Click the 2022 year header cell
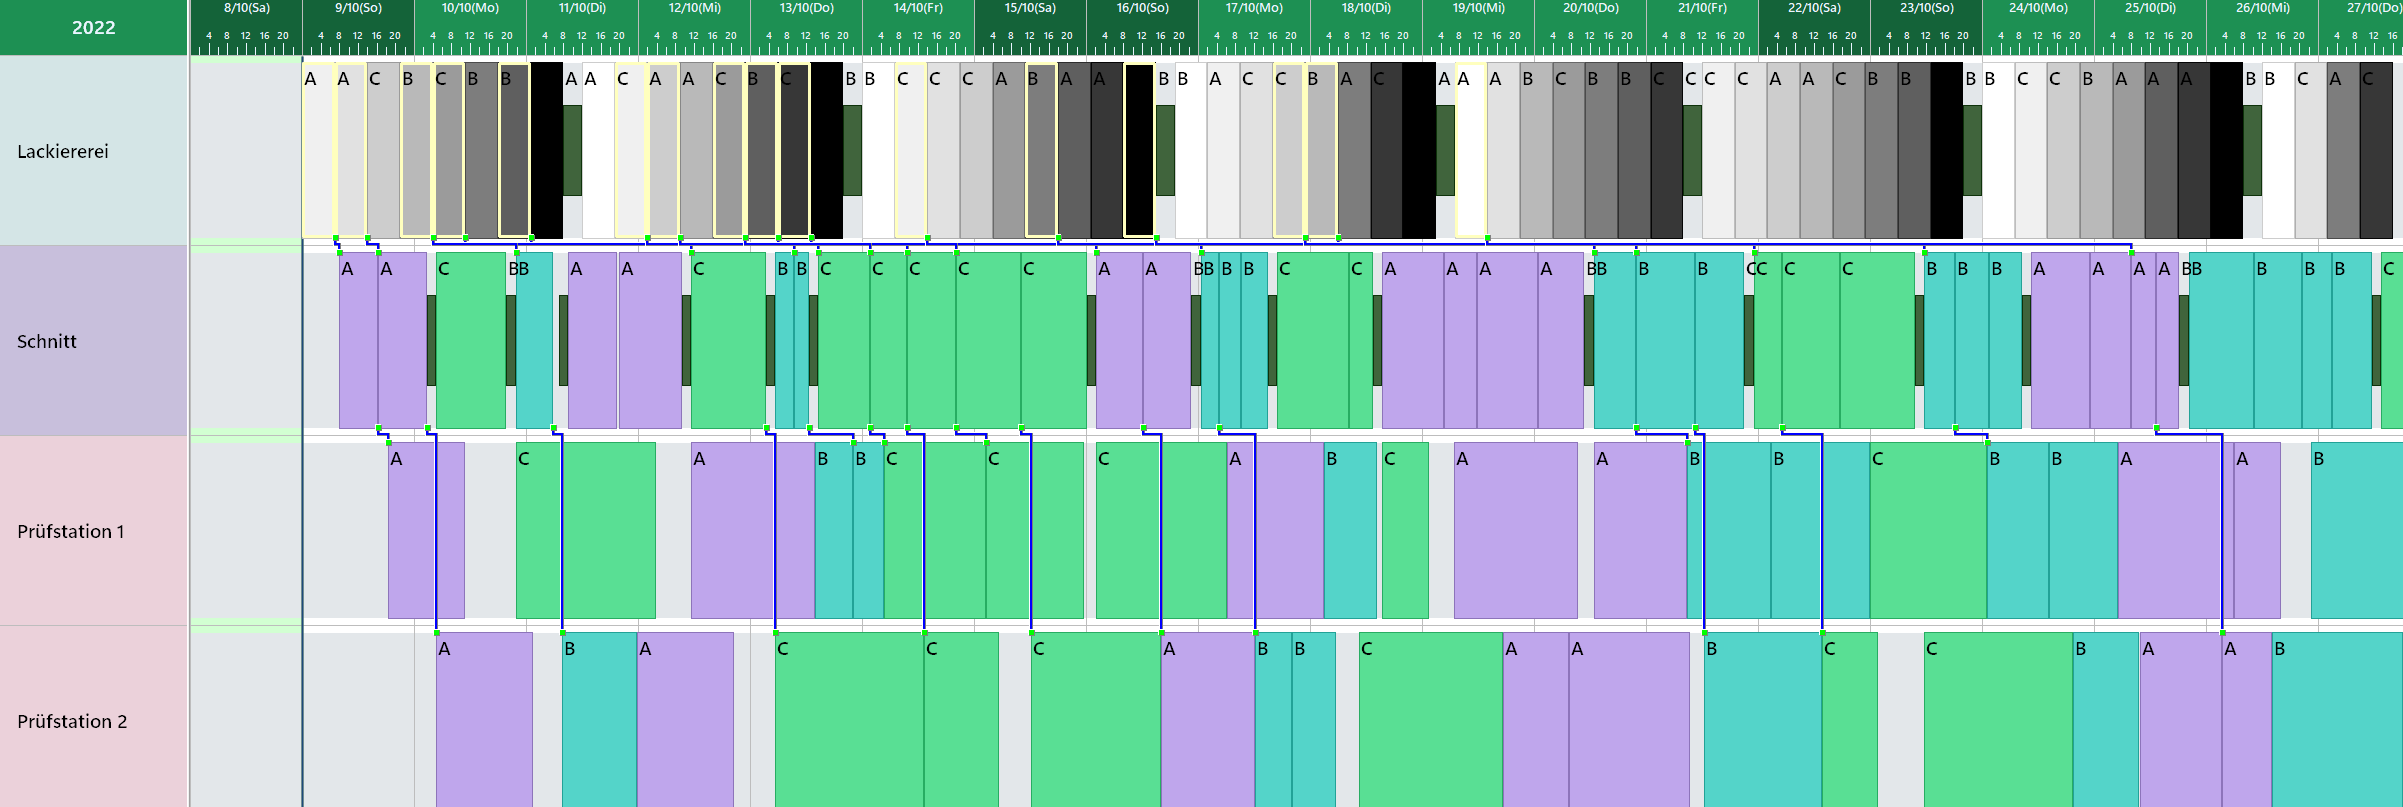 [94, 27]
